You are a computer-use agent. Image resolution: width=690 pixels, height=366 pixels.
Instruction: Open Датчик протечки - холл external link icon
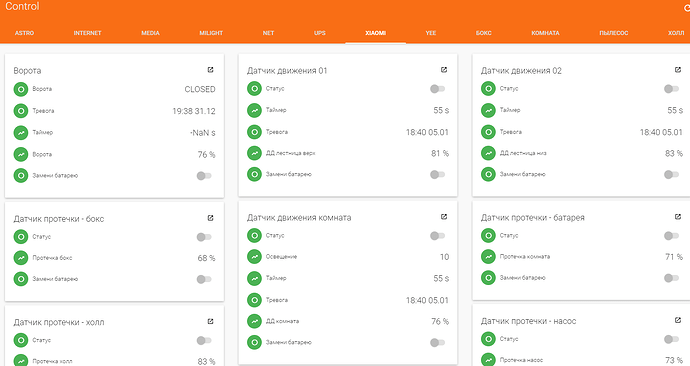210,322
